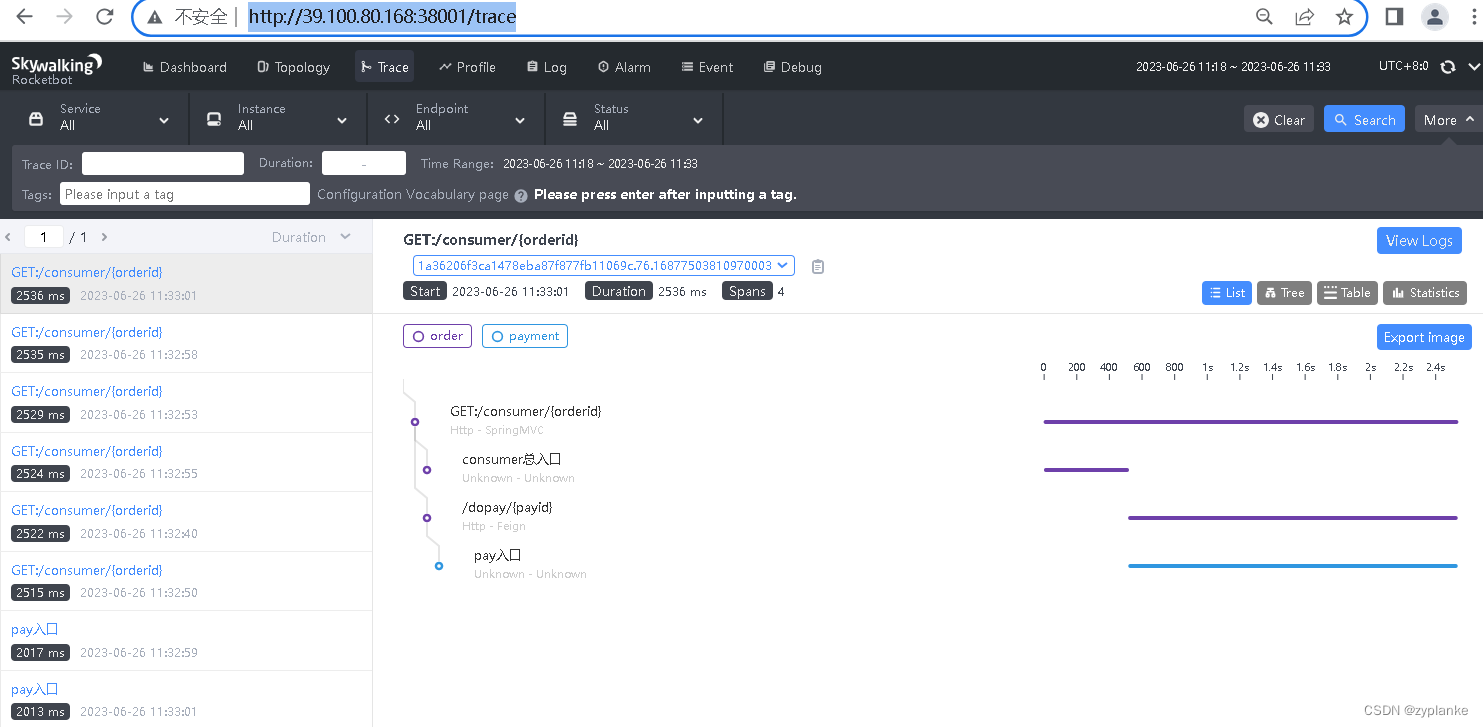Open the trace segment ID dropdown
Viewport: 1483px width, 727px height.
tap(781, 265)
